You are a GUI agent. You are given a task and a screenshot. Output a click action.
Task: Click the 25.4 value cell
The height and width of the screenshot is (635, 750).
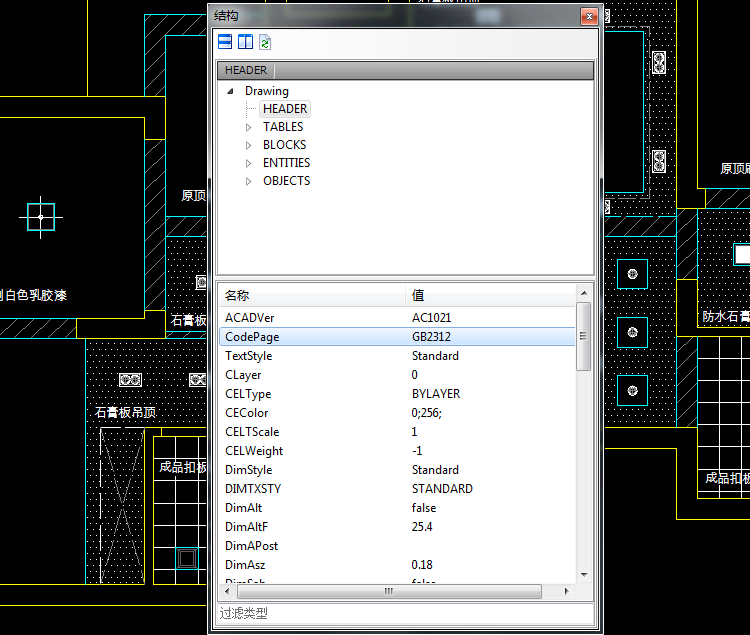422,527
